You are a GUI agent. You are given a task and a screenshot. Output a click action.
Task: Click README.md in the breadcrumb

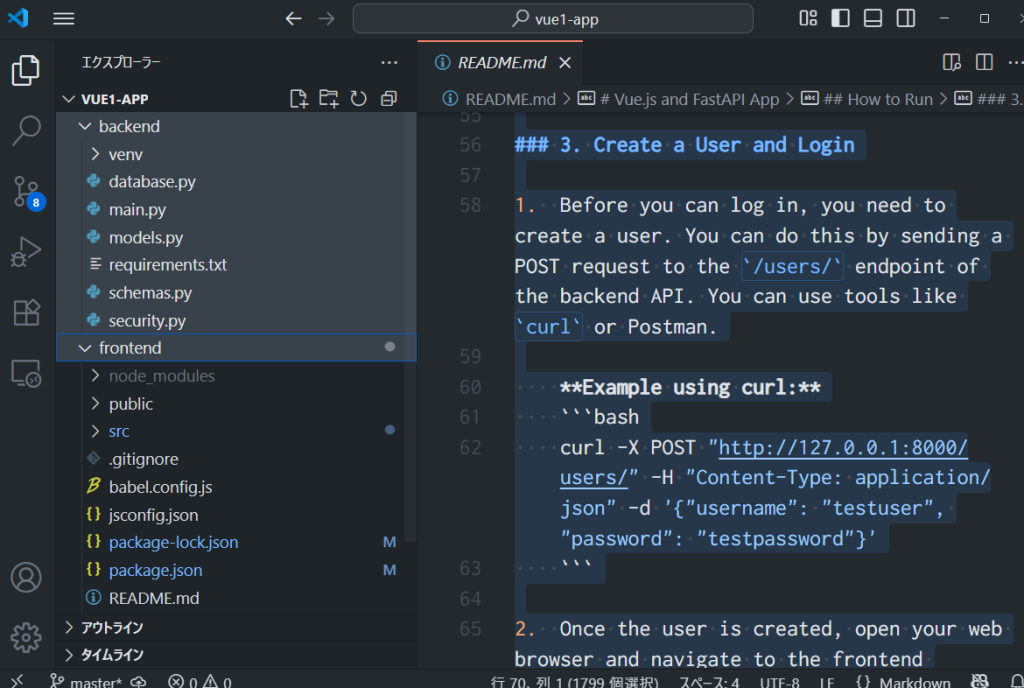[x=509, y=99]
